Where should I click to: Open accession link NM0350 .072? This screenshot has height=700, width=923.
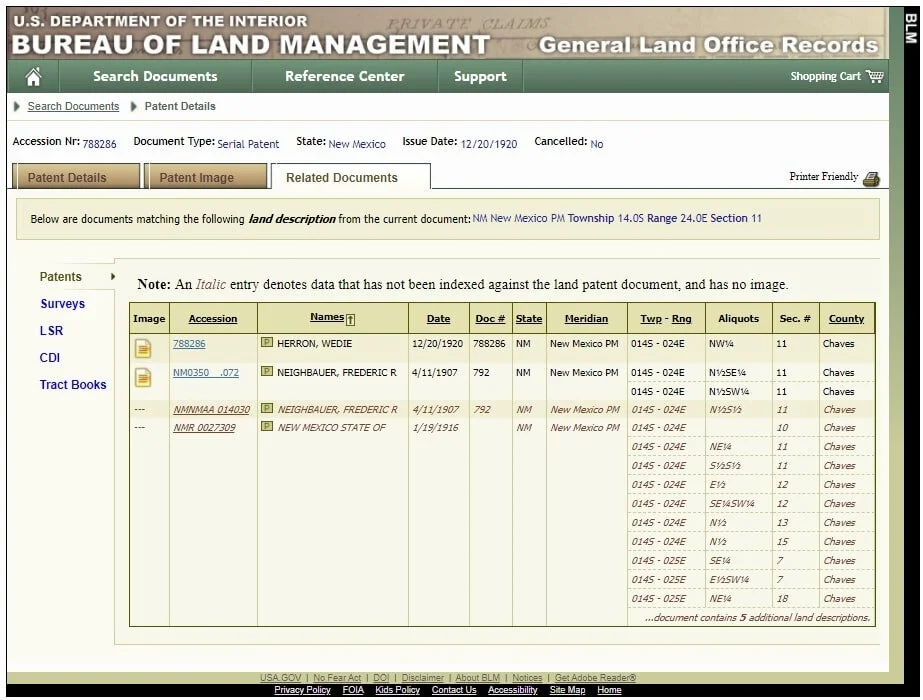(205, 373)
